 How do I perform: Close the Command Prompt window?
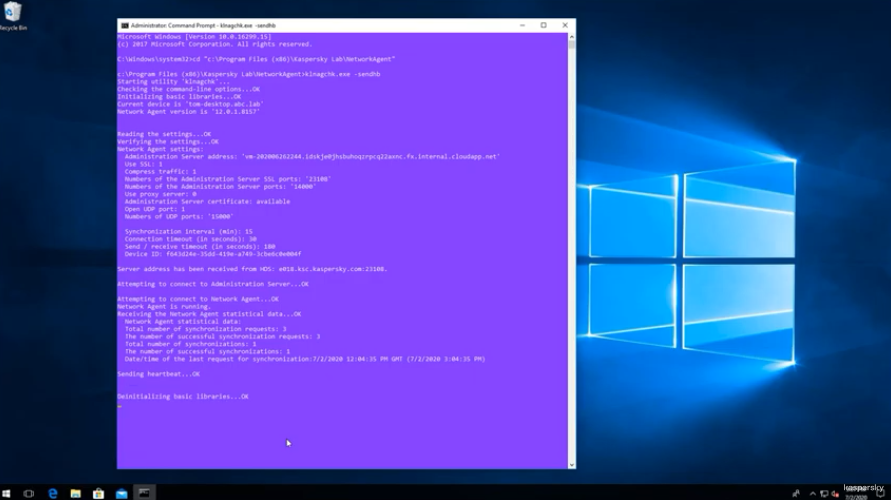tap(565, 26)
